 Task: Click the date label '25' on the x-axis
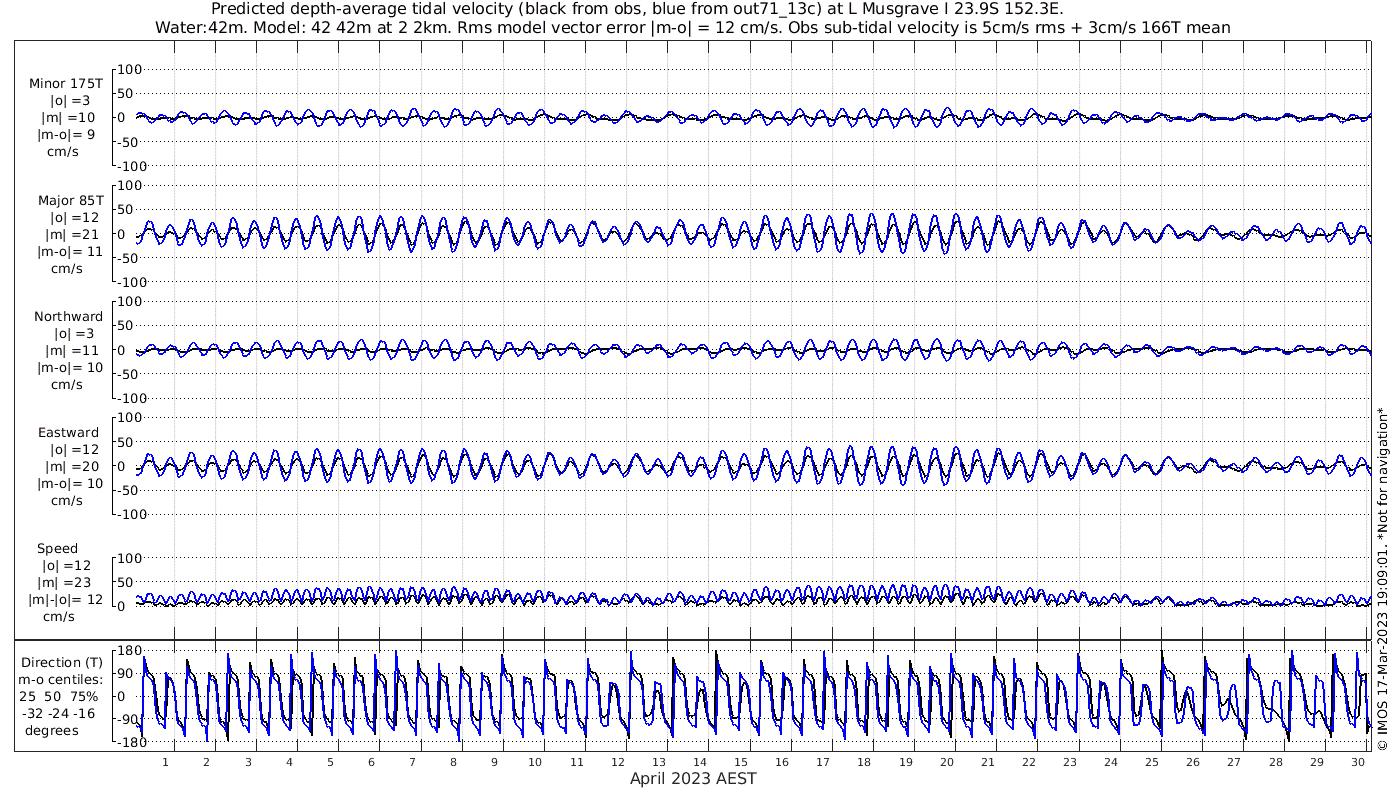(1152, 762)
